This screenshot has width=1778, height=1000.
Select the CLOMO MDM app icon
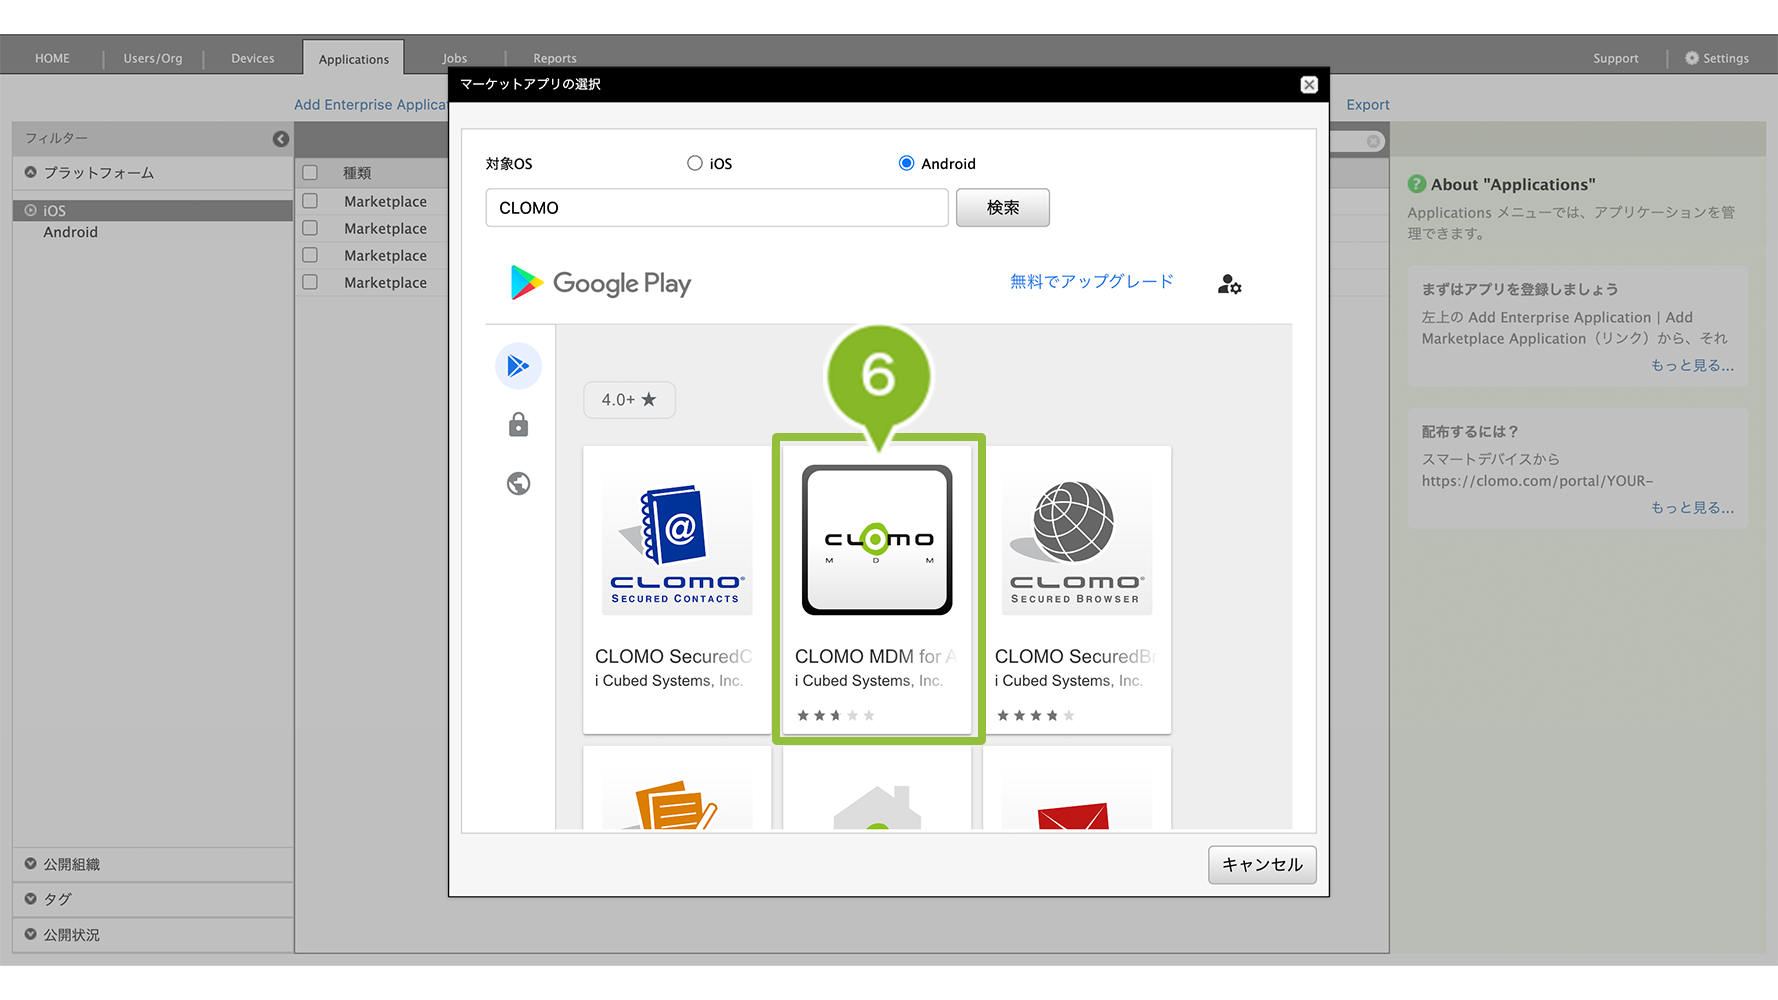pyautogui.click(x=877, y=540)
